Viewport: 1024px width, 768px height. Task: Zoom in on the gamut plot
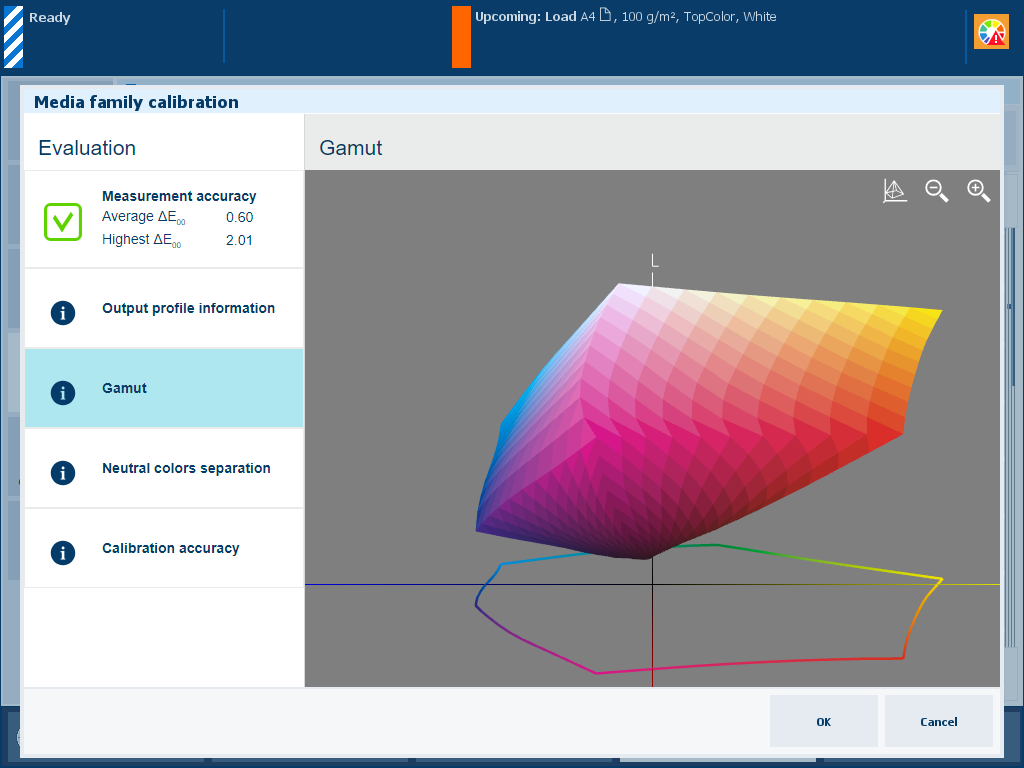(x=978, y=191)
